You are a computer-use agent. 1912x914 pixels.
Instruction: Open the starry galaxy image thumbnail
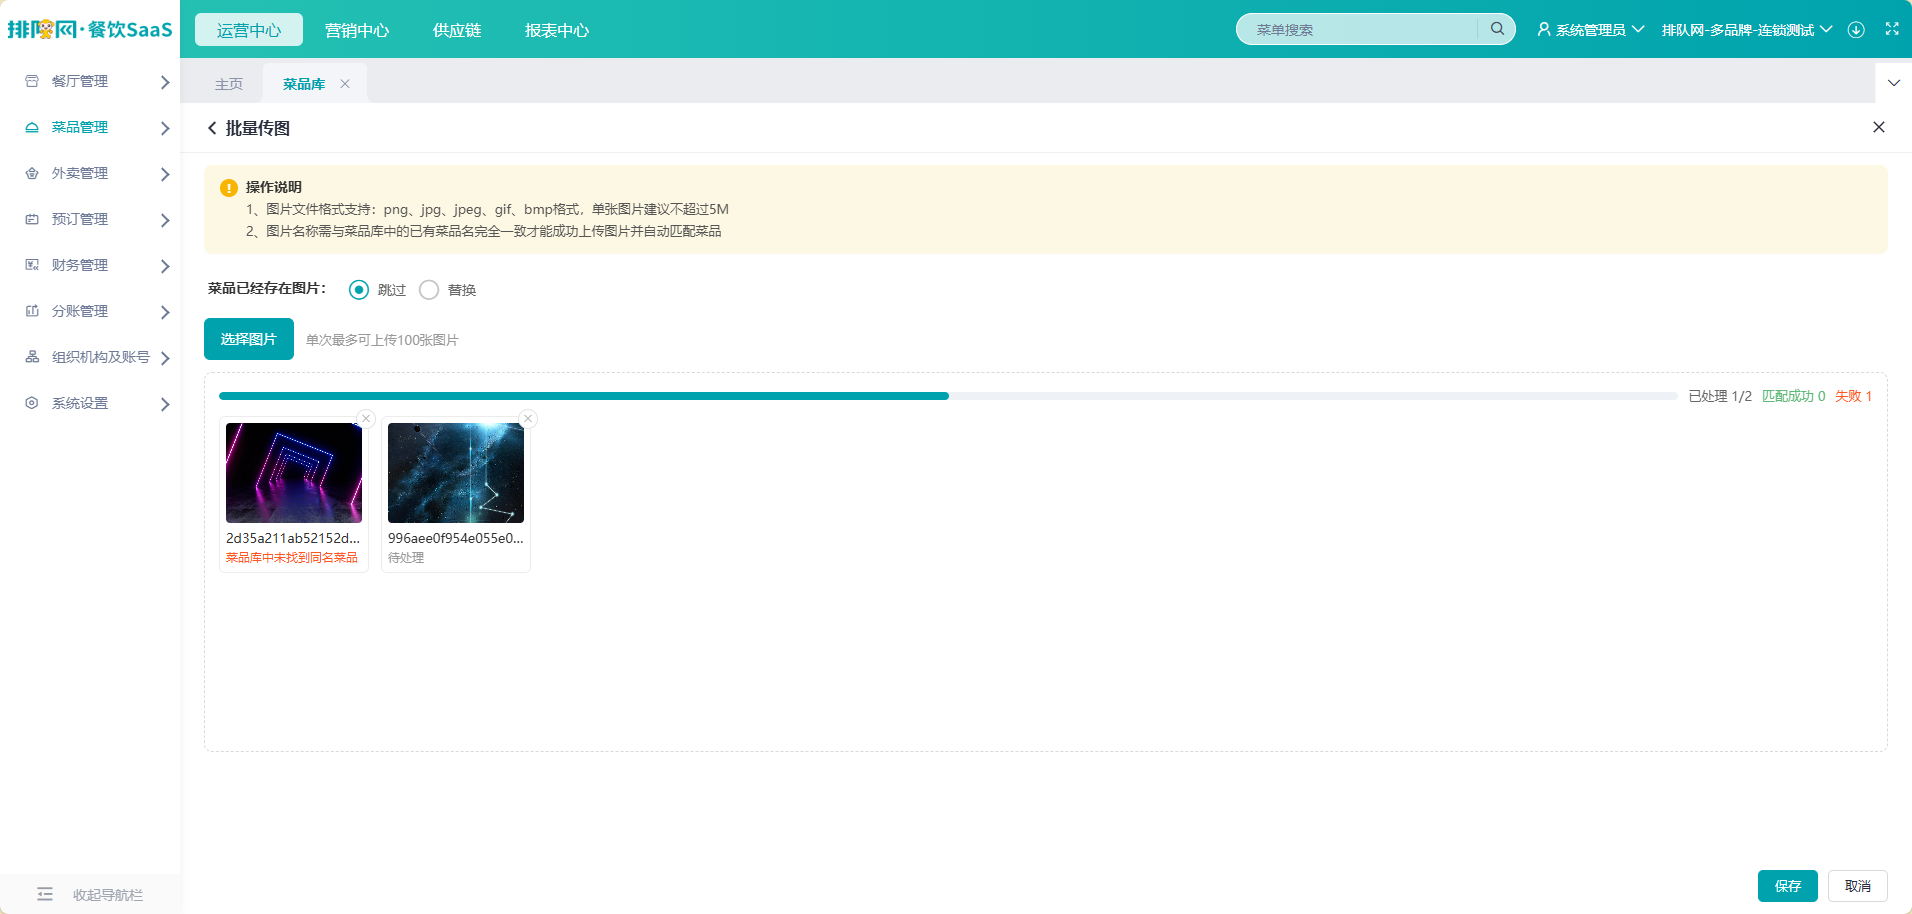(456, 473)
